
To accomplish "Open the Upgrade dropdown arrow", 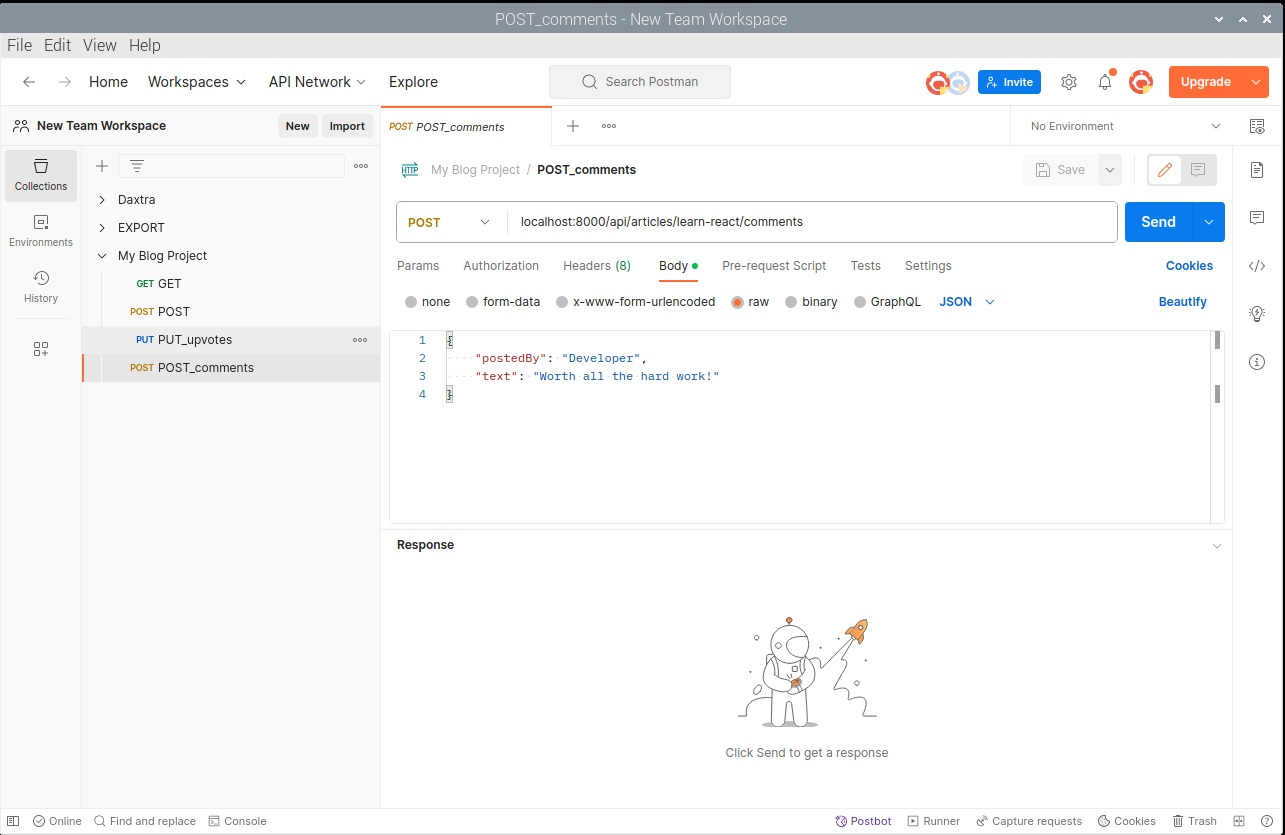I will (1256, 82).
